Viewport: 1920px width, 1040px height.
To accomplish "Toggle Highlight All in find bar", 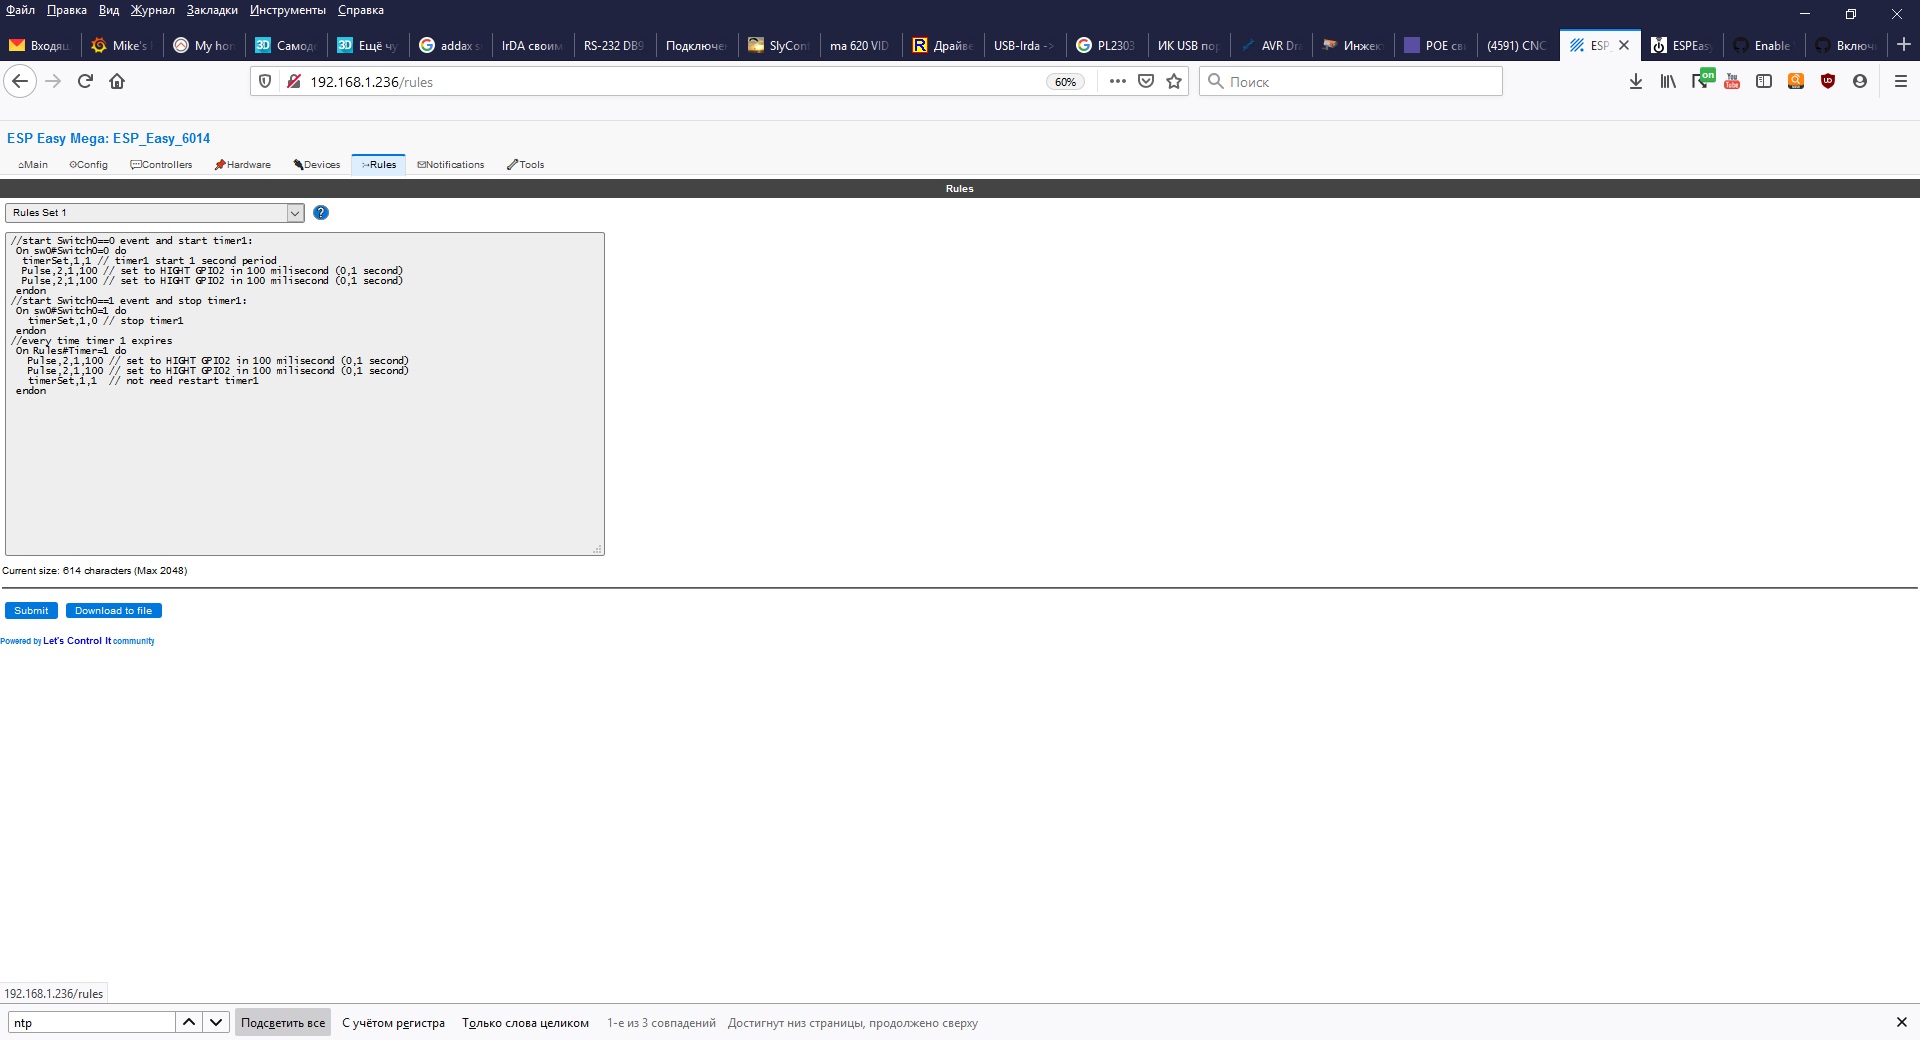I will point(283,1023).
